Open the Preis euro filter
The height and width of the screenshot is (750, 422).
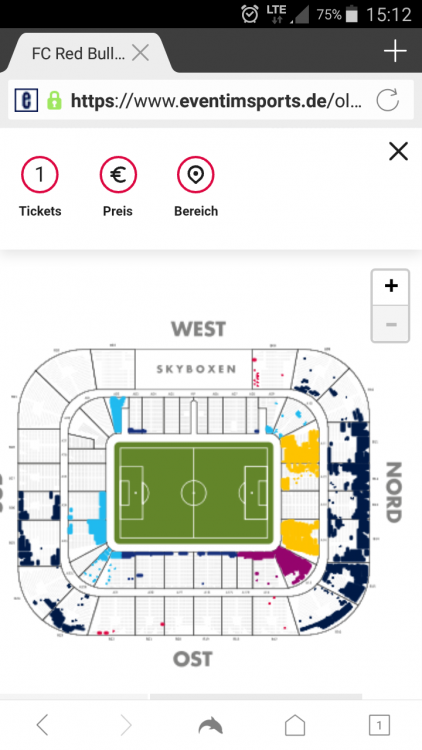pos(118,175)
